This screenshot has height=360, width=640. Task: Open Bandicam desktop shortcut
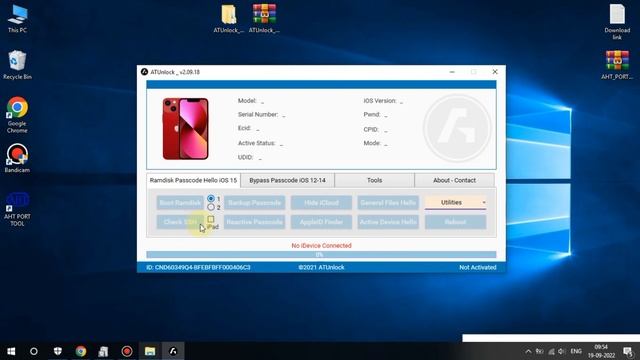(17, 158)
